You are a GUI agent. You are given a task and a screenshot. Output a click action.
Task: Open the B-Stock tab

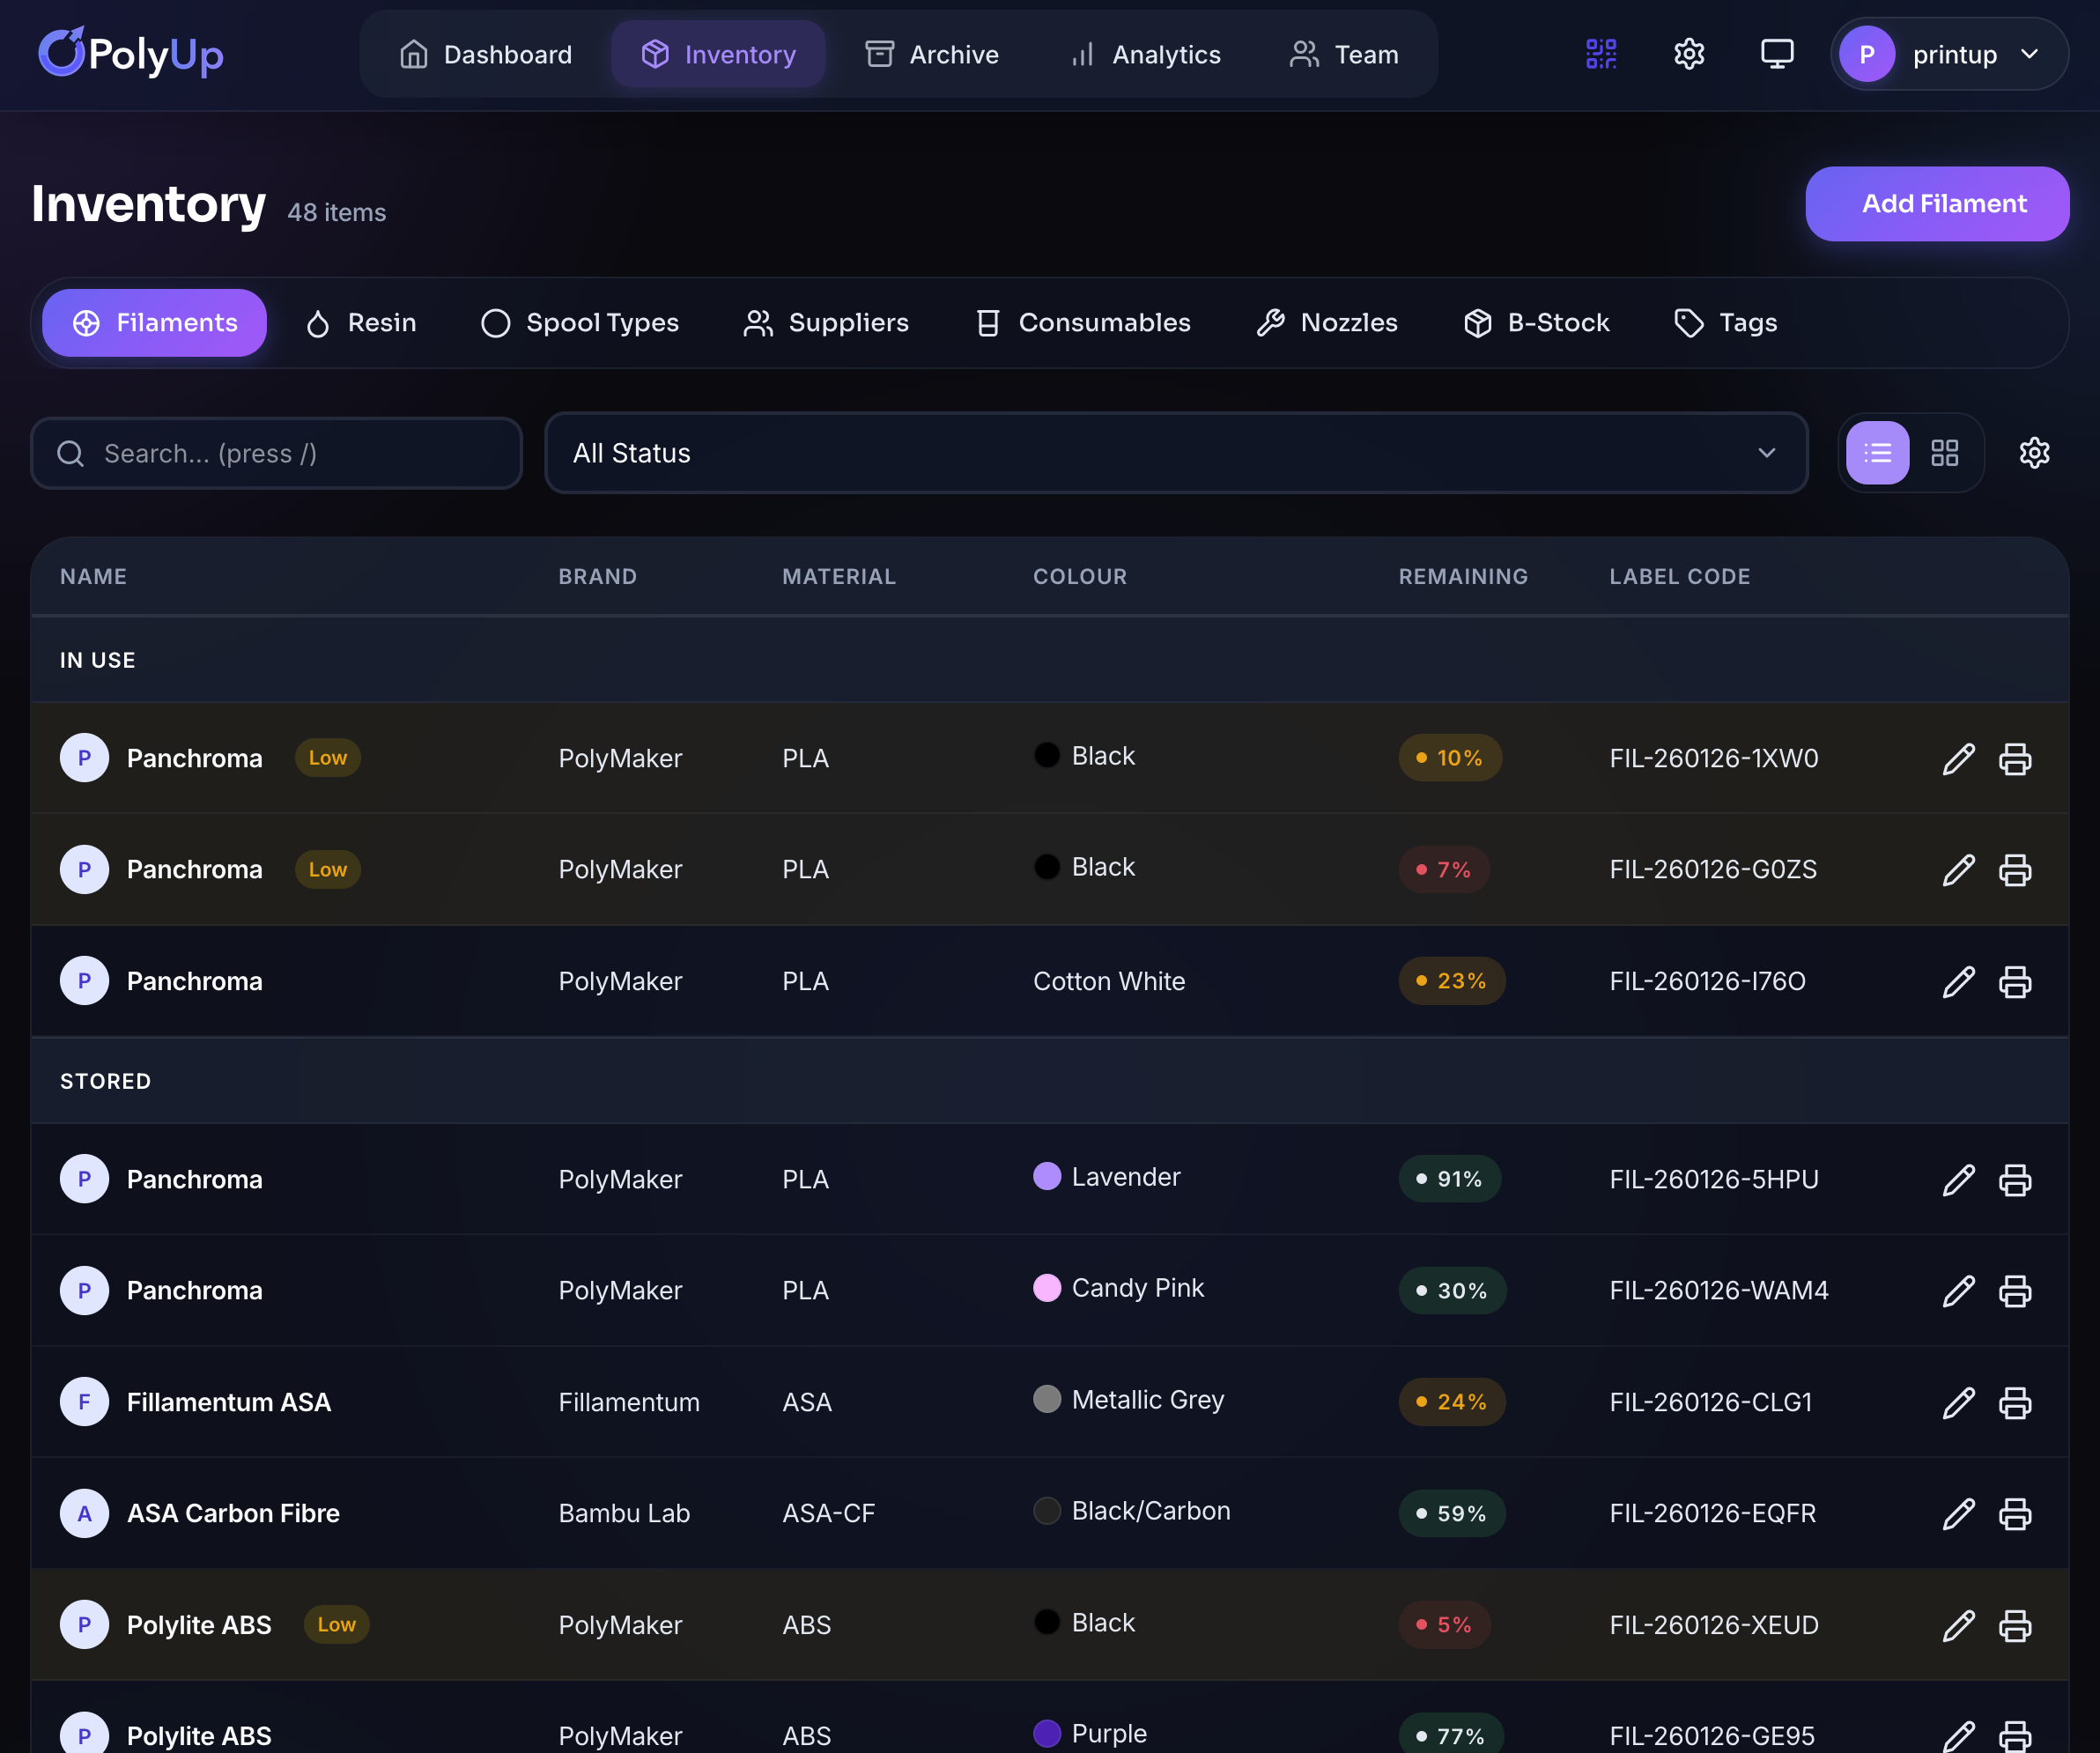[1536, 323]
